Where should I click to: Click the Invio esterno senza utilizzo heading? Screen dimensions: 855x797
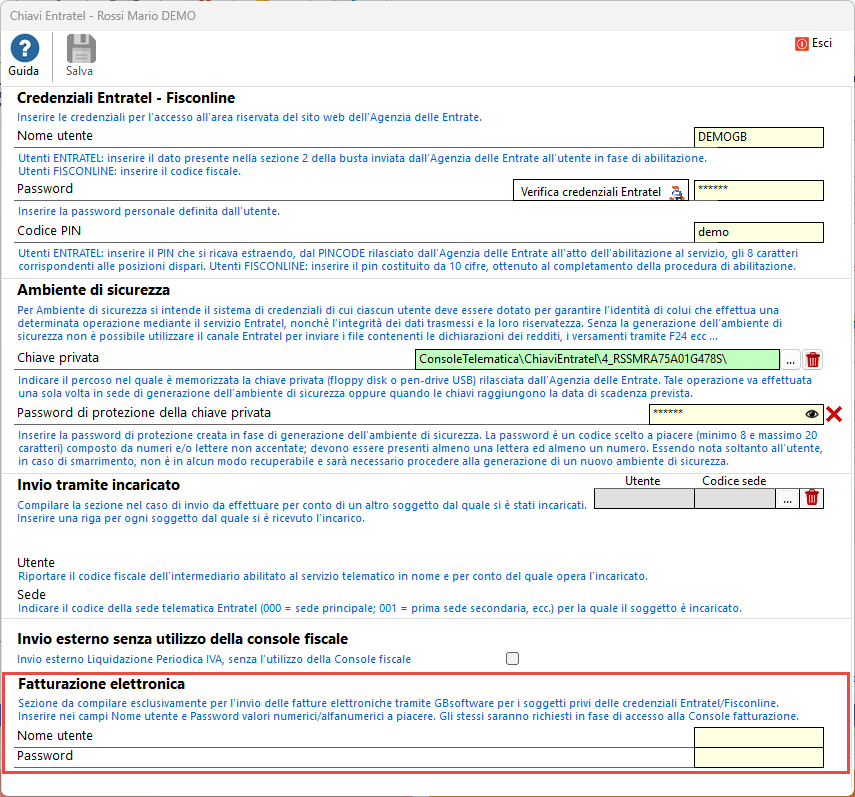click(x=182, y=639)
